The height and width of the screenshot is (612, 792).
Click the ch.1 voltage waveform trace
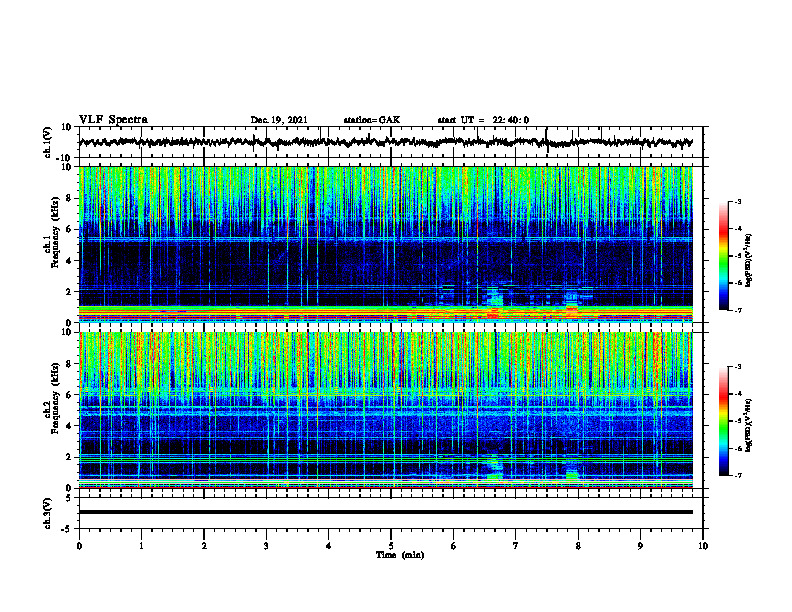[385, 142]
